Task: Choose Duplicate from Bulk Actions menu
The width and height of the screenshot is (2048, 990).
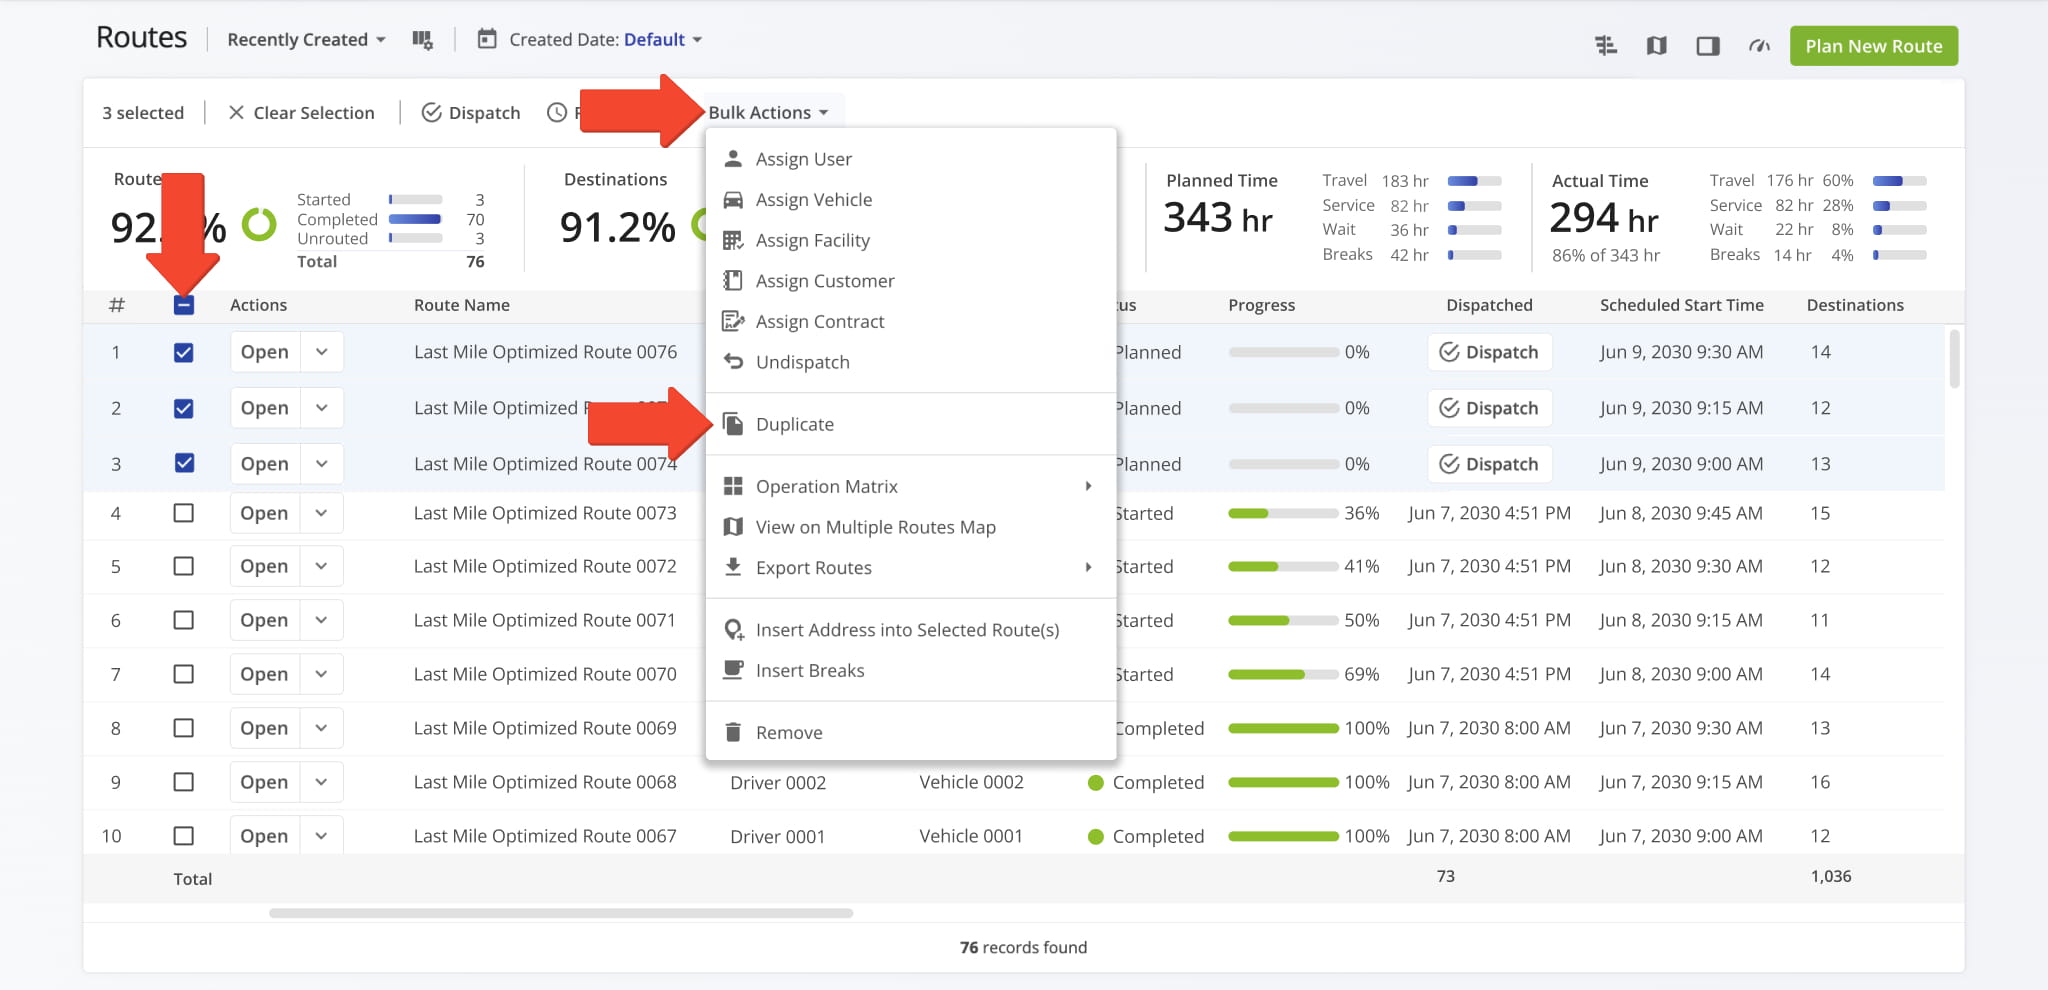Action: tap(794, 424)
